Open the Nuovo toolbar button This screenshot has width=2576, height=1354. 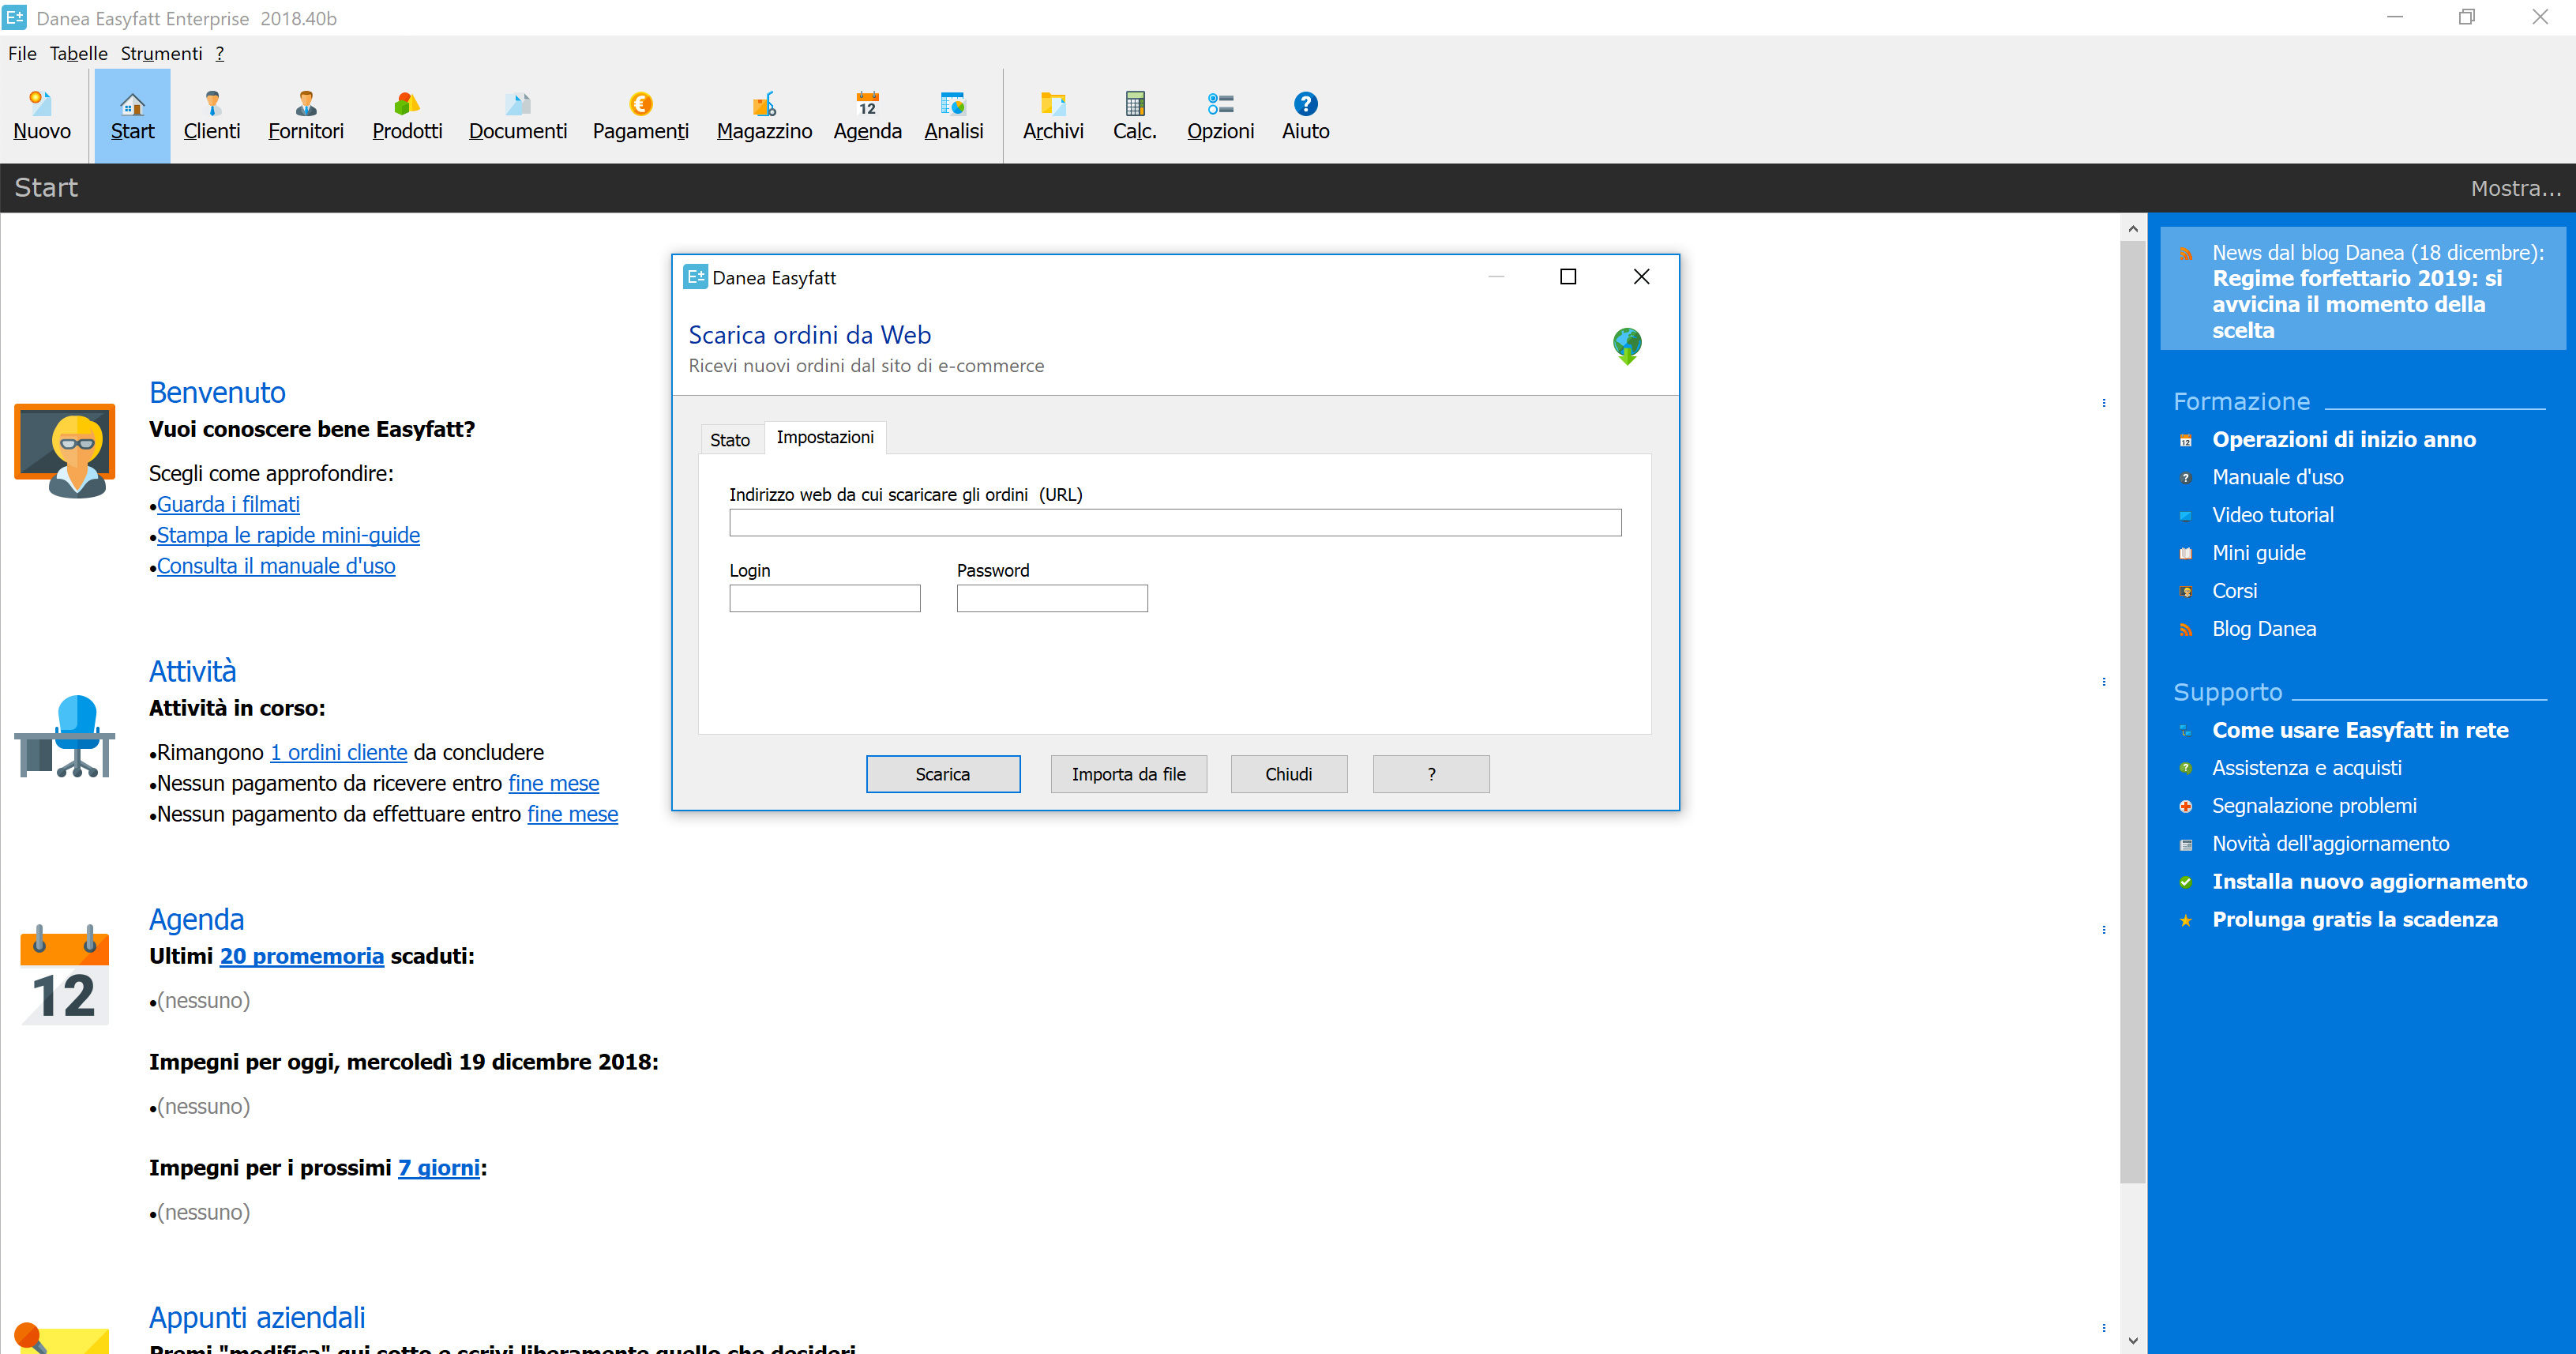pyautogui.click(x=41, y=115)
